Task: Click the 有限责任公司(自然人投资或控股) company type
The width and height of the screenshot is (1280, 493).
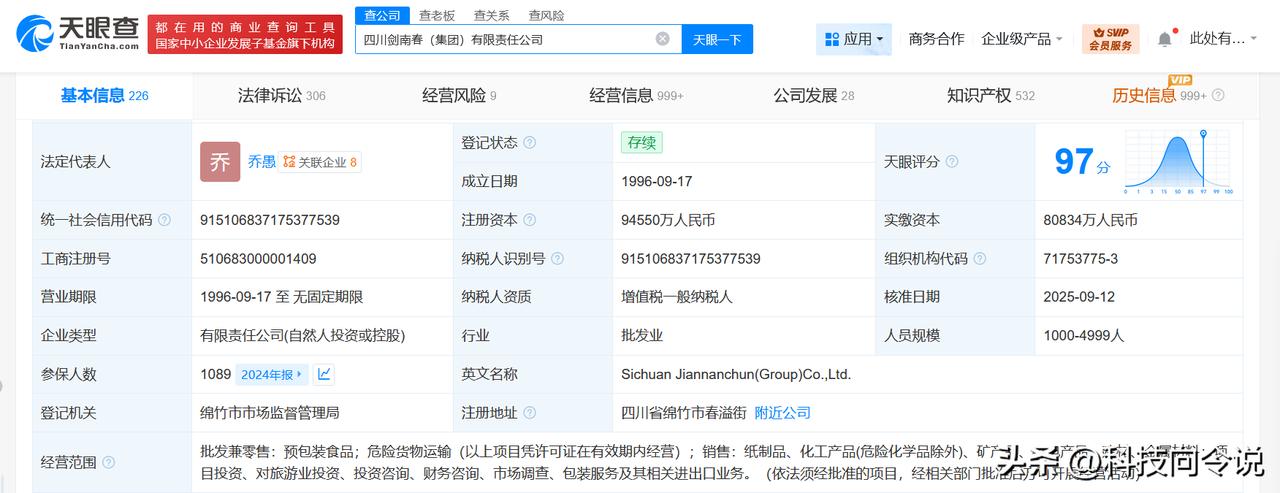Action: point(303,336)
